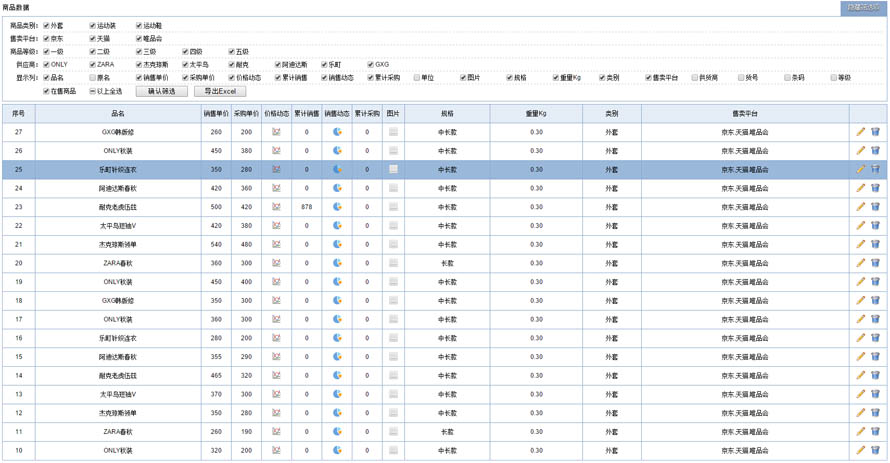Screen dimensions: 890x463
Task: Open image icon for row 22
Action: point(393,226)
